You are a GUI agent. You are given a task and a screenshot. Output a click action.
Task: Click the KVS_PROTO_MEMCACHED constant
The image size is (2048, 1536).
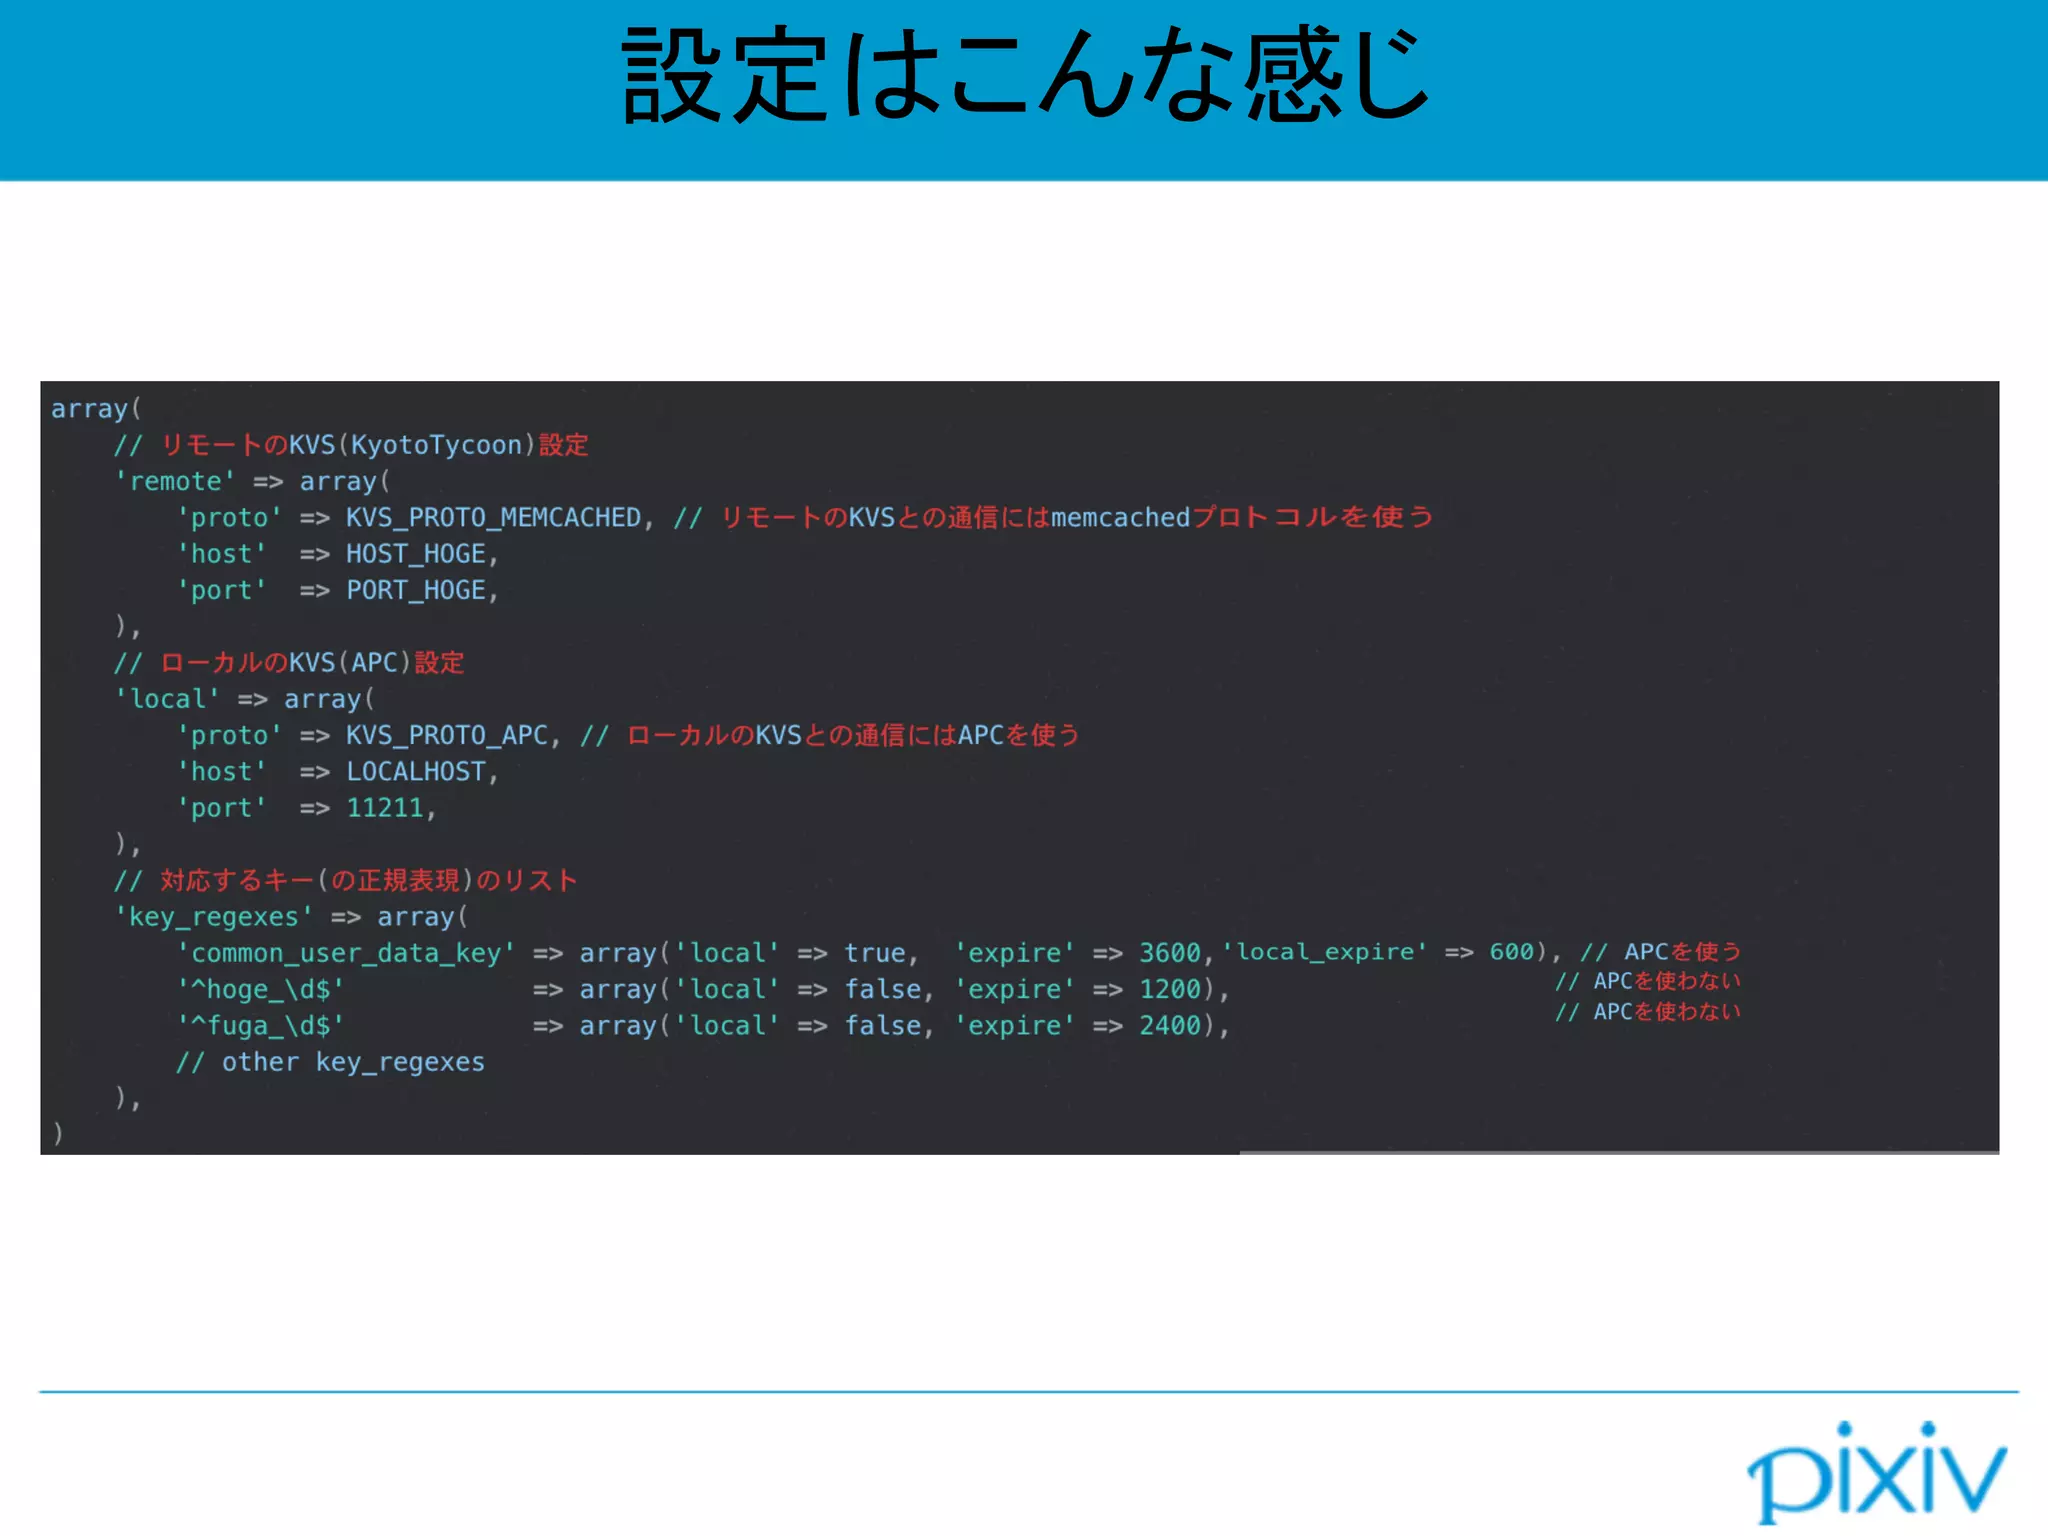click(x=493, y=518)
